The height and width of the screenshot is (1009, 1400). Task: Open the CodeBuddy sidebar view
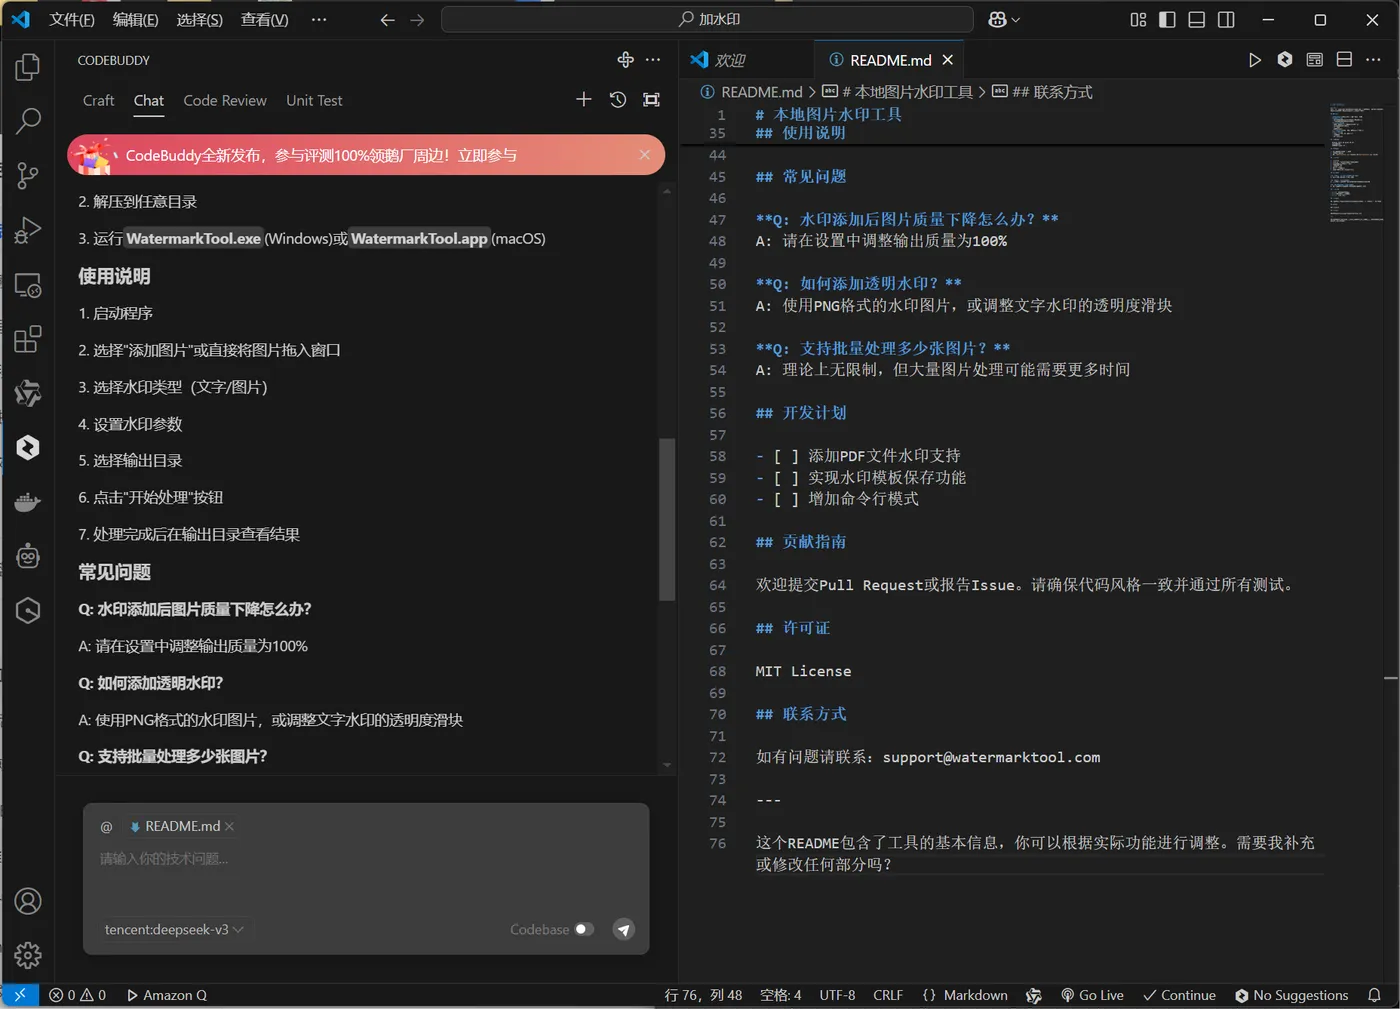point(27,447)
